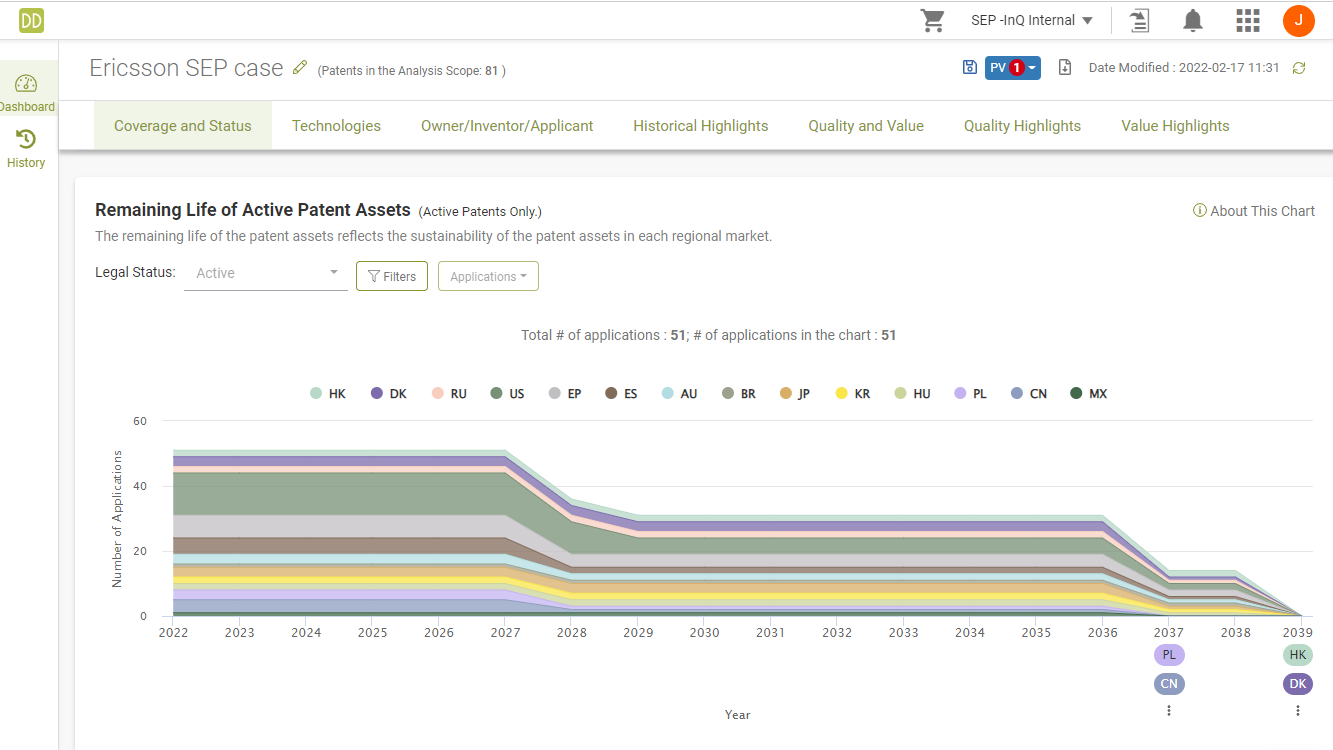Toggle PL legend entry
The width and height of the screenshot is (1333, 750).
971,394
